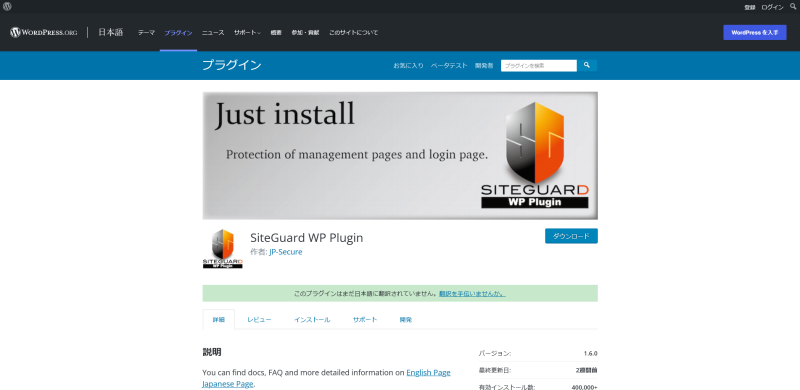Screen dimensions: 800x390
Task: Click the SiteGuard plugin icon thumbnail
Action: pos(222,249)
